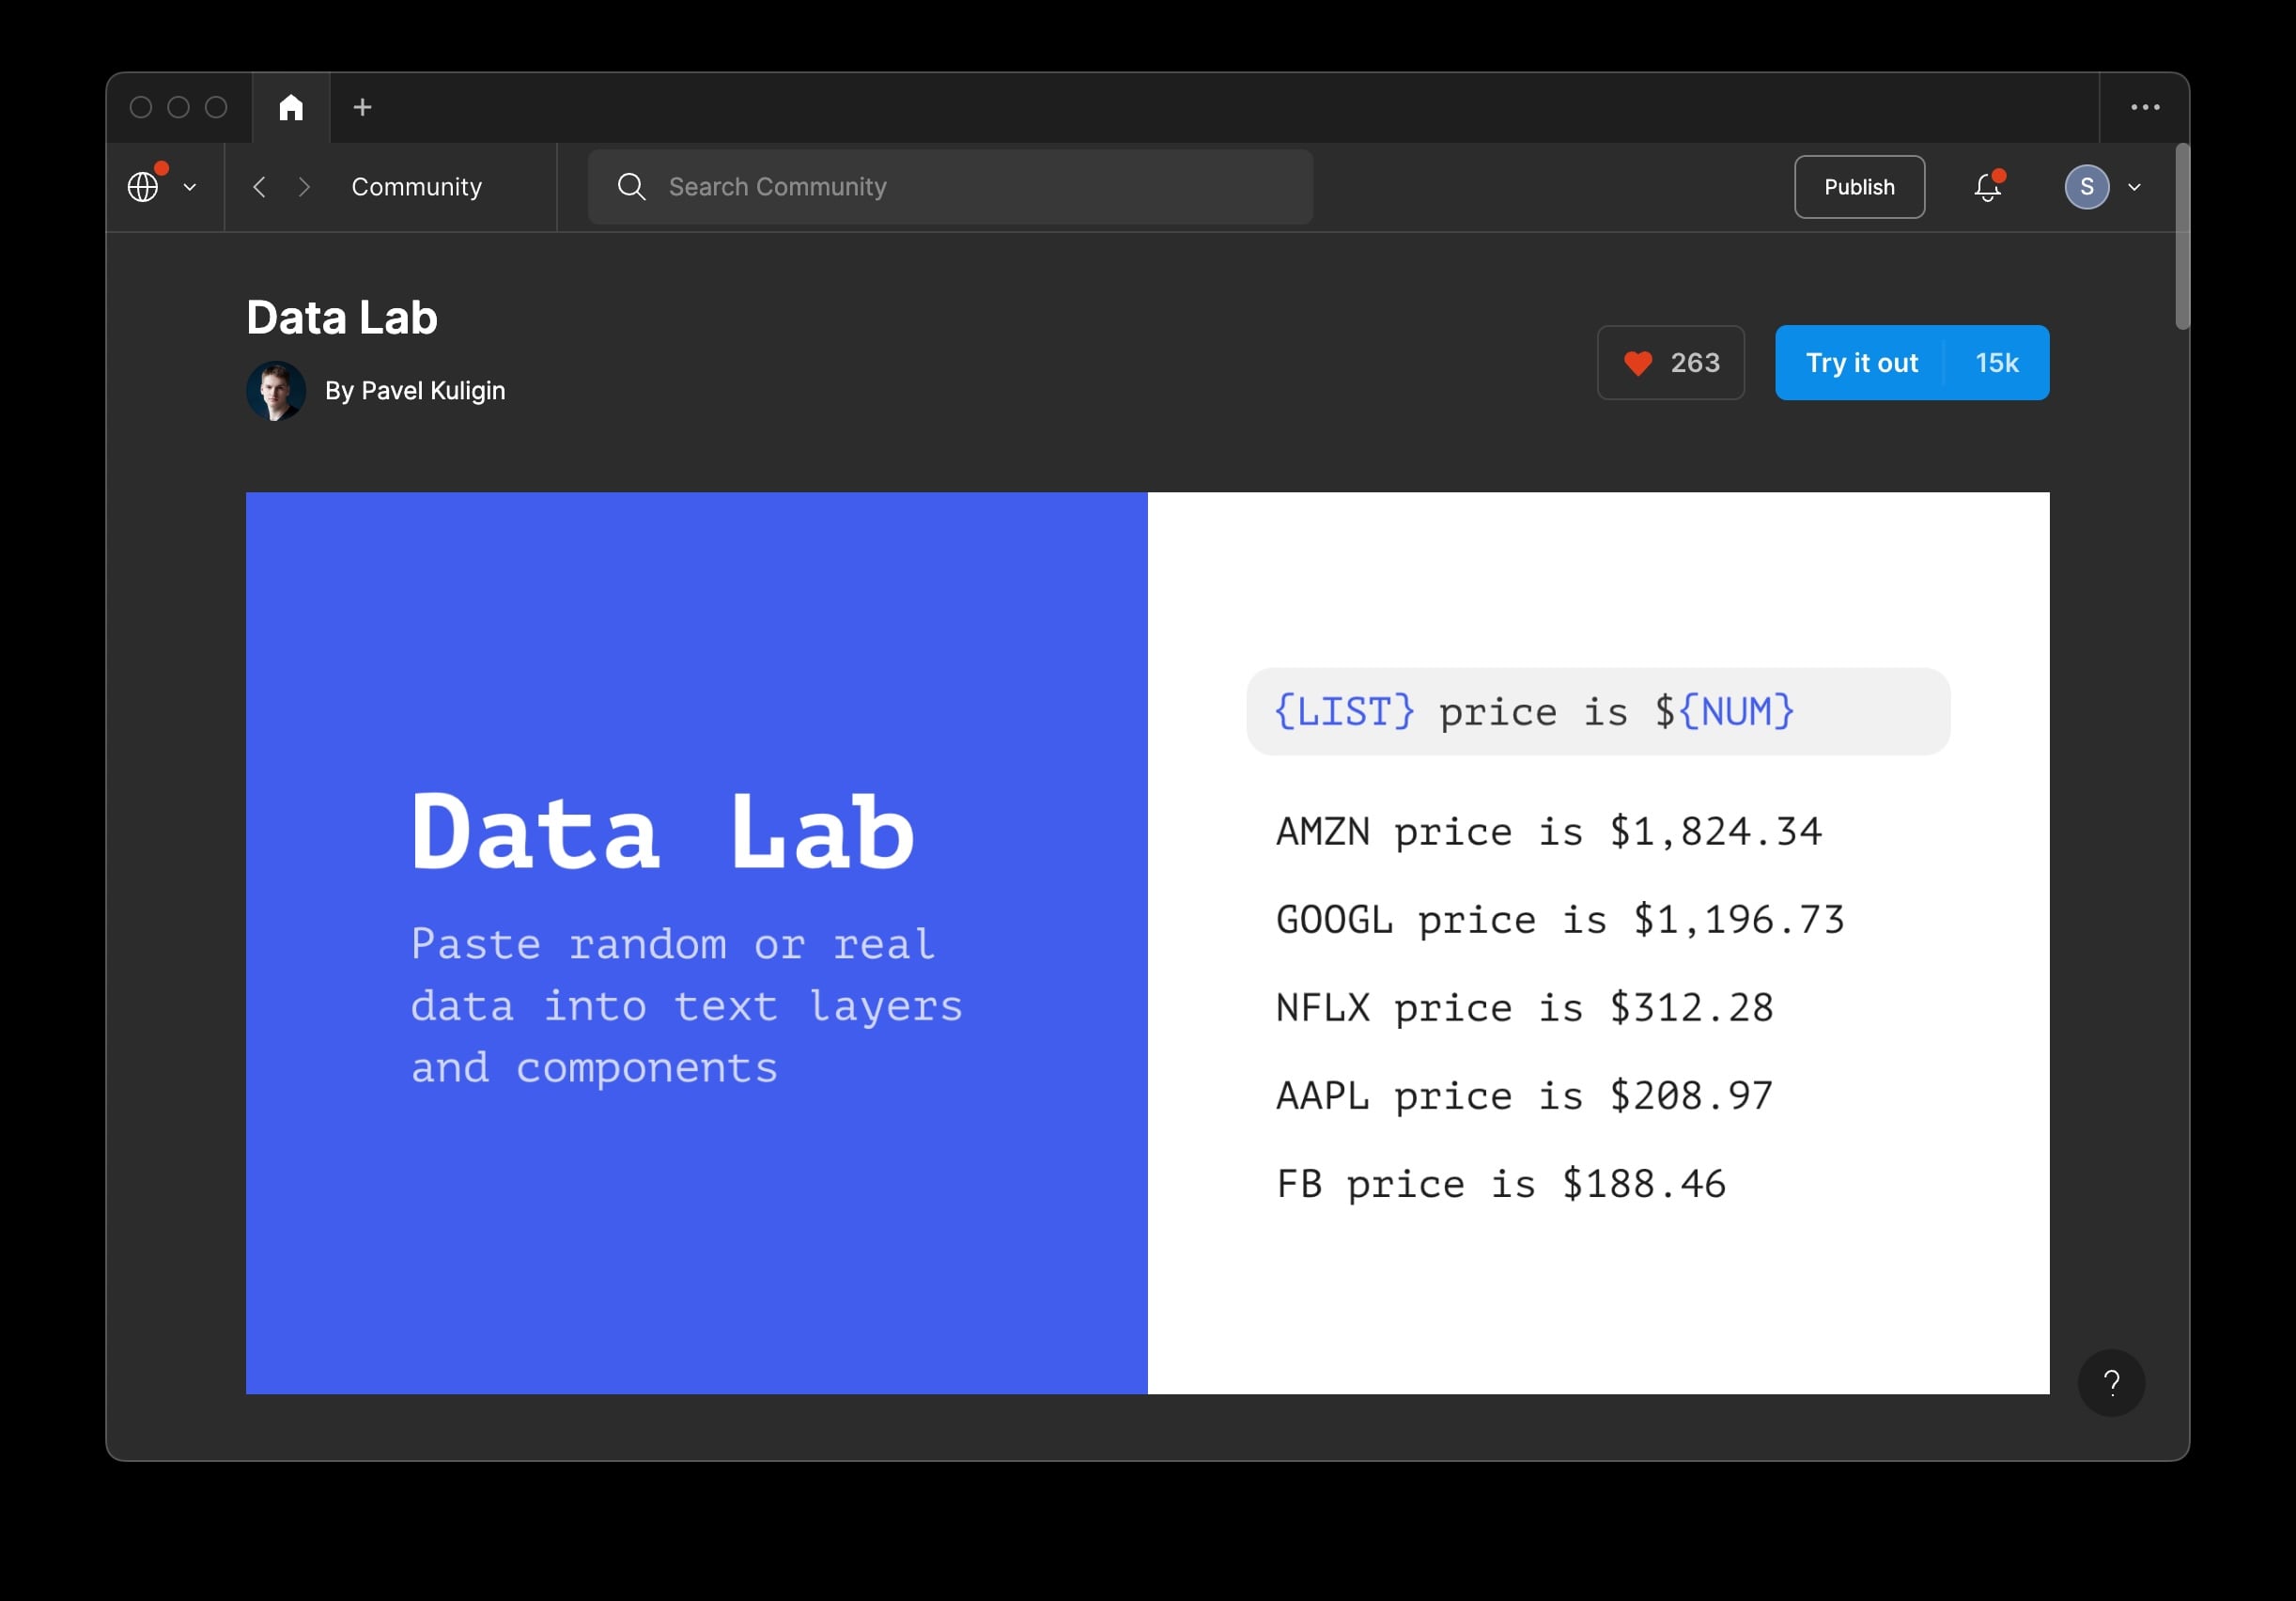
Task: Click the search magnifier icon
Action: (631, 187)
